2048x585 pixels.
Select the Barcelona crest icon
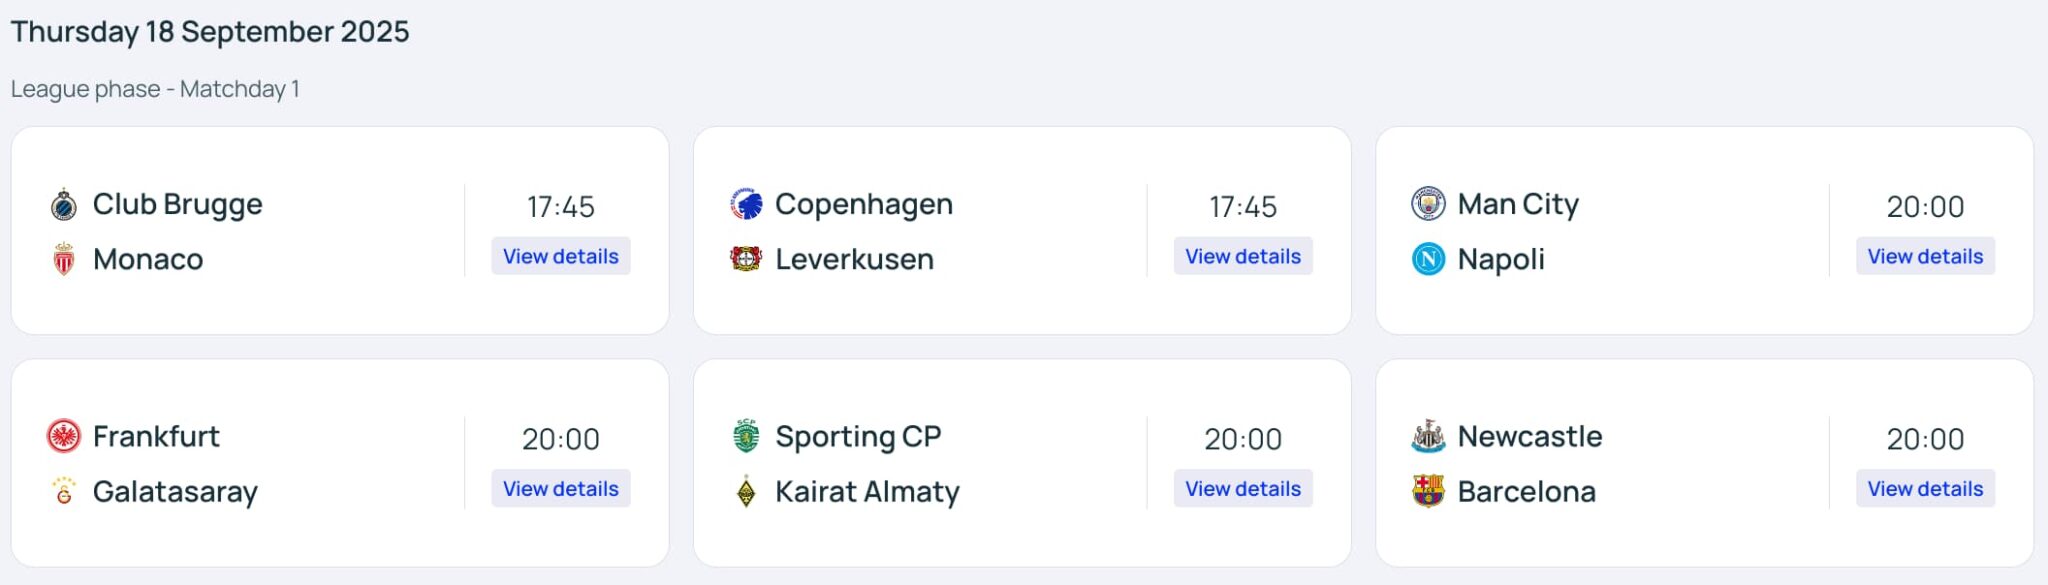point(1428,491)
